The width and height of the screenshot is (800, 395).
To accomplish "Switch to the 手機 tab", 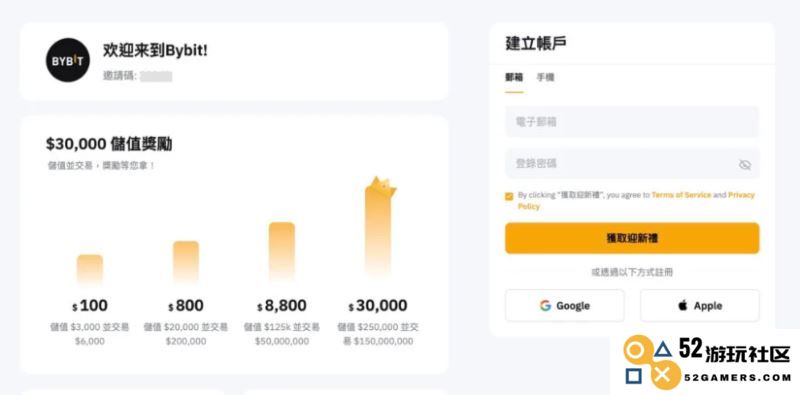I will point(545,78).
